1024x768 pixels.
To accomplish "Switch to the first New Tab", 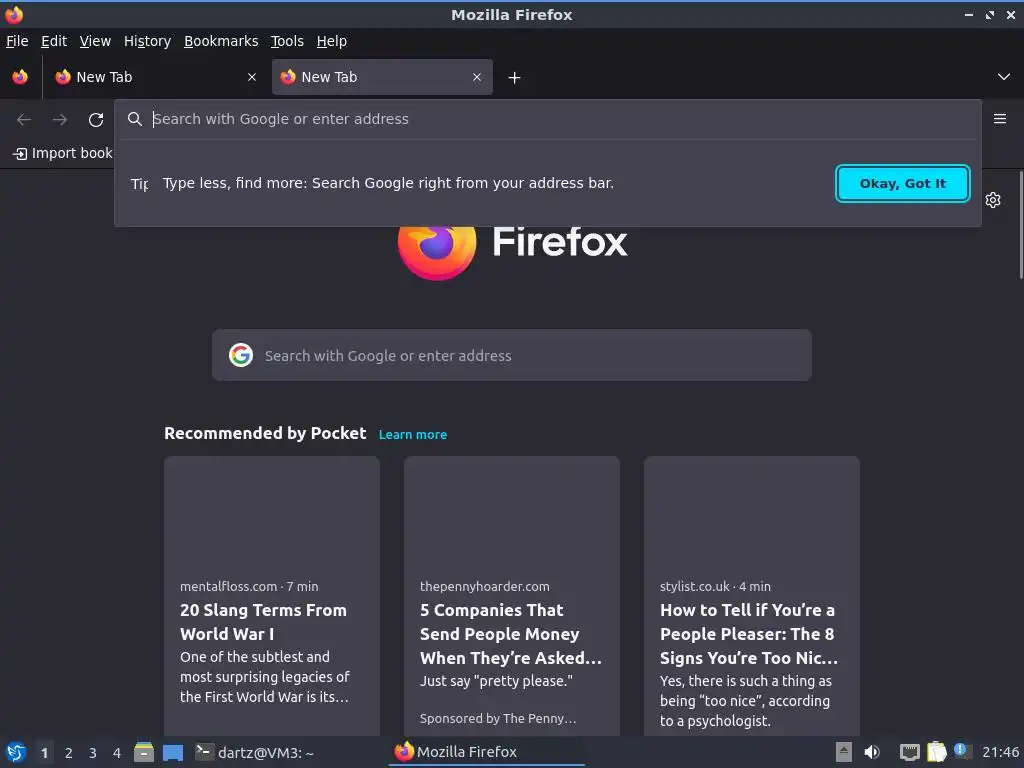I will coord(155,77).
